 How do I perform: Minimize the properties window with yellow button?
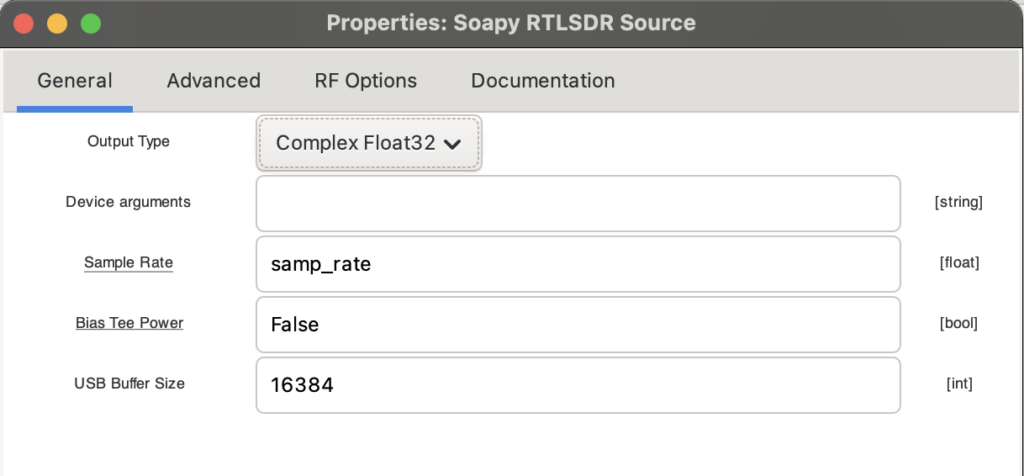(x=57, y=23)
